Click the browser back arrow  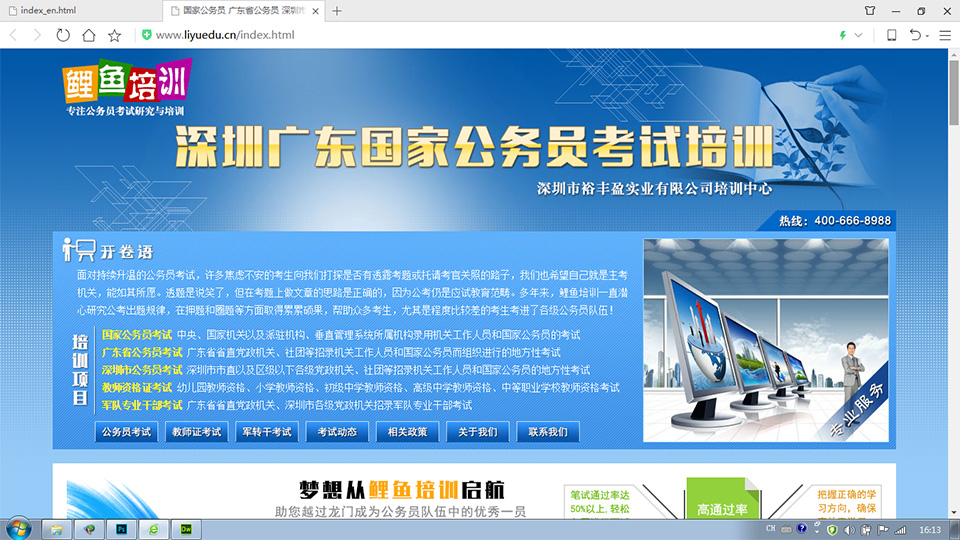click(14, 35)
